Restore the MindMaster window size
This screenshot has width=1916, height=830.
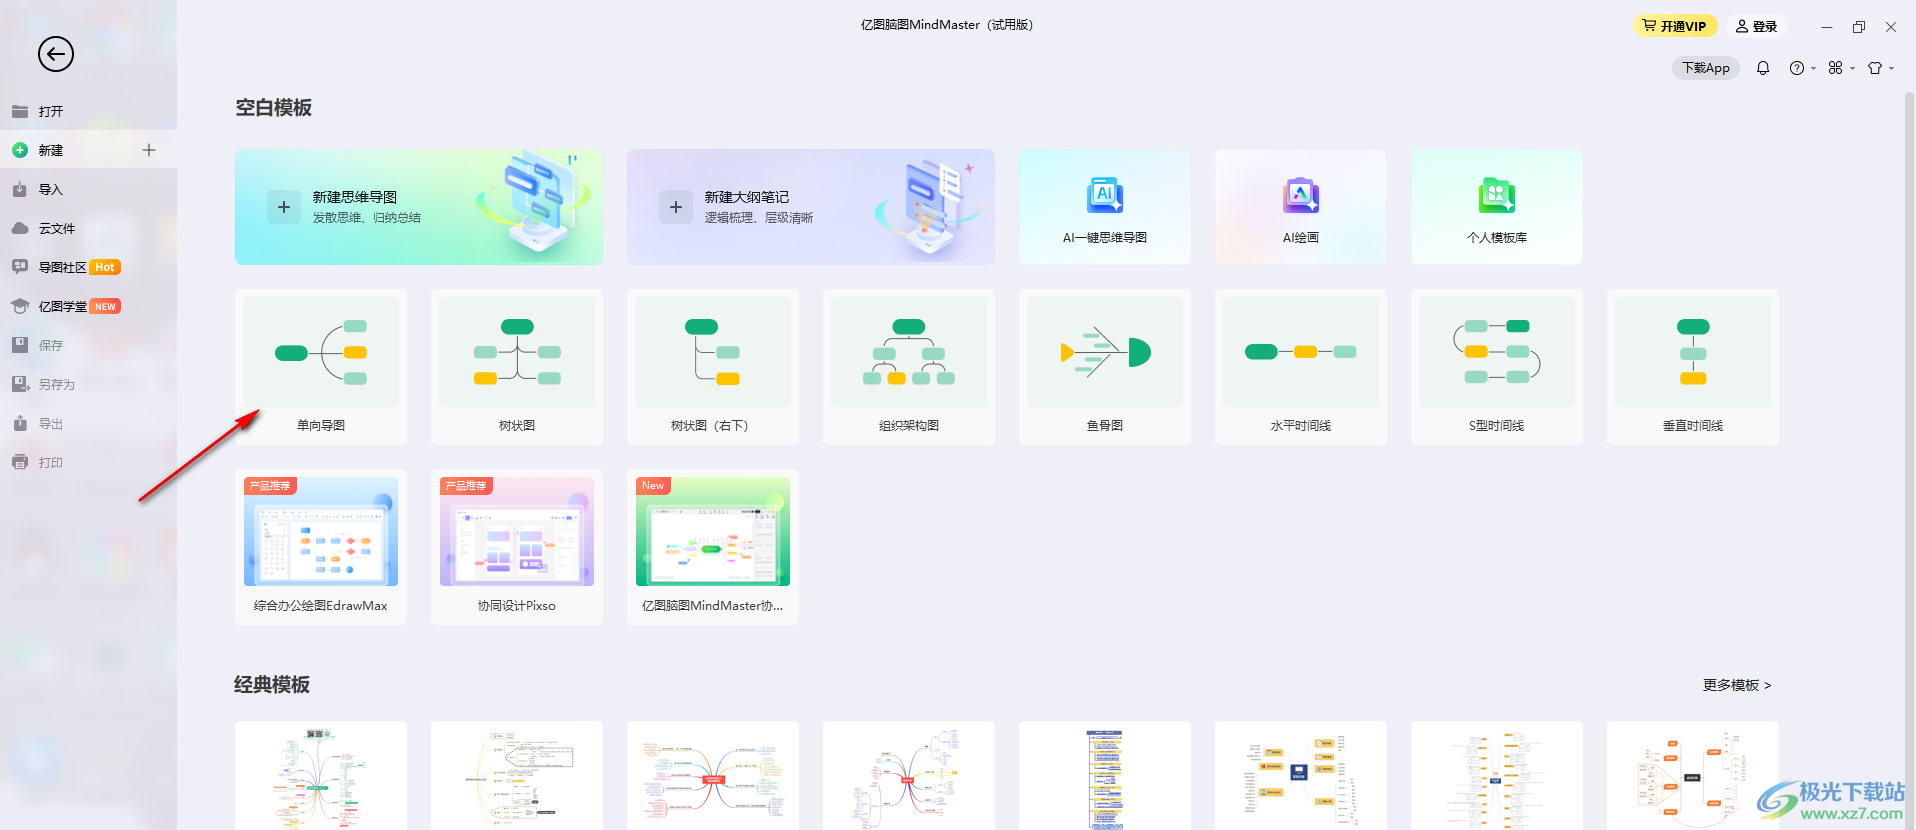[1859, 27]
